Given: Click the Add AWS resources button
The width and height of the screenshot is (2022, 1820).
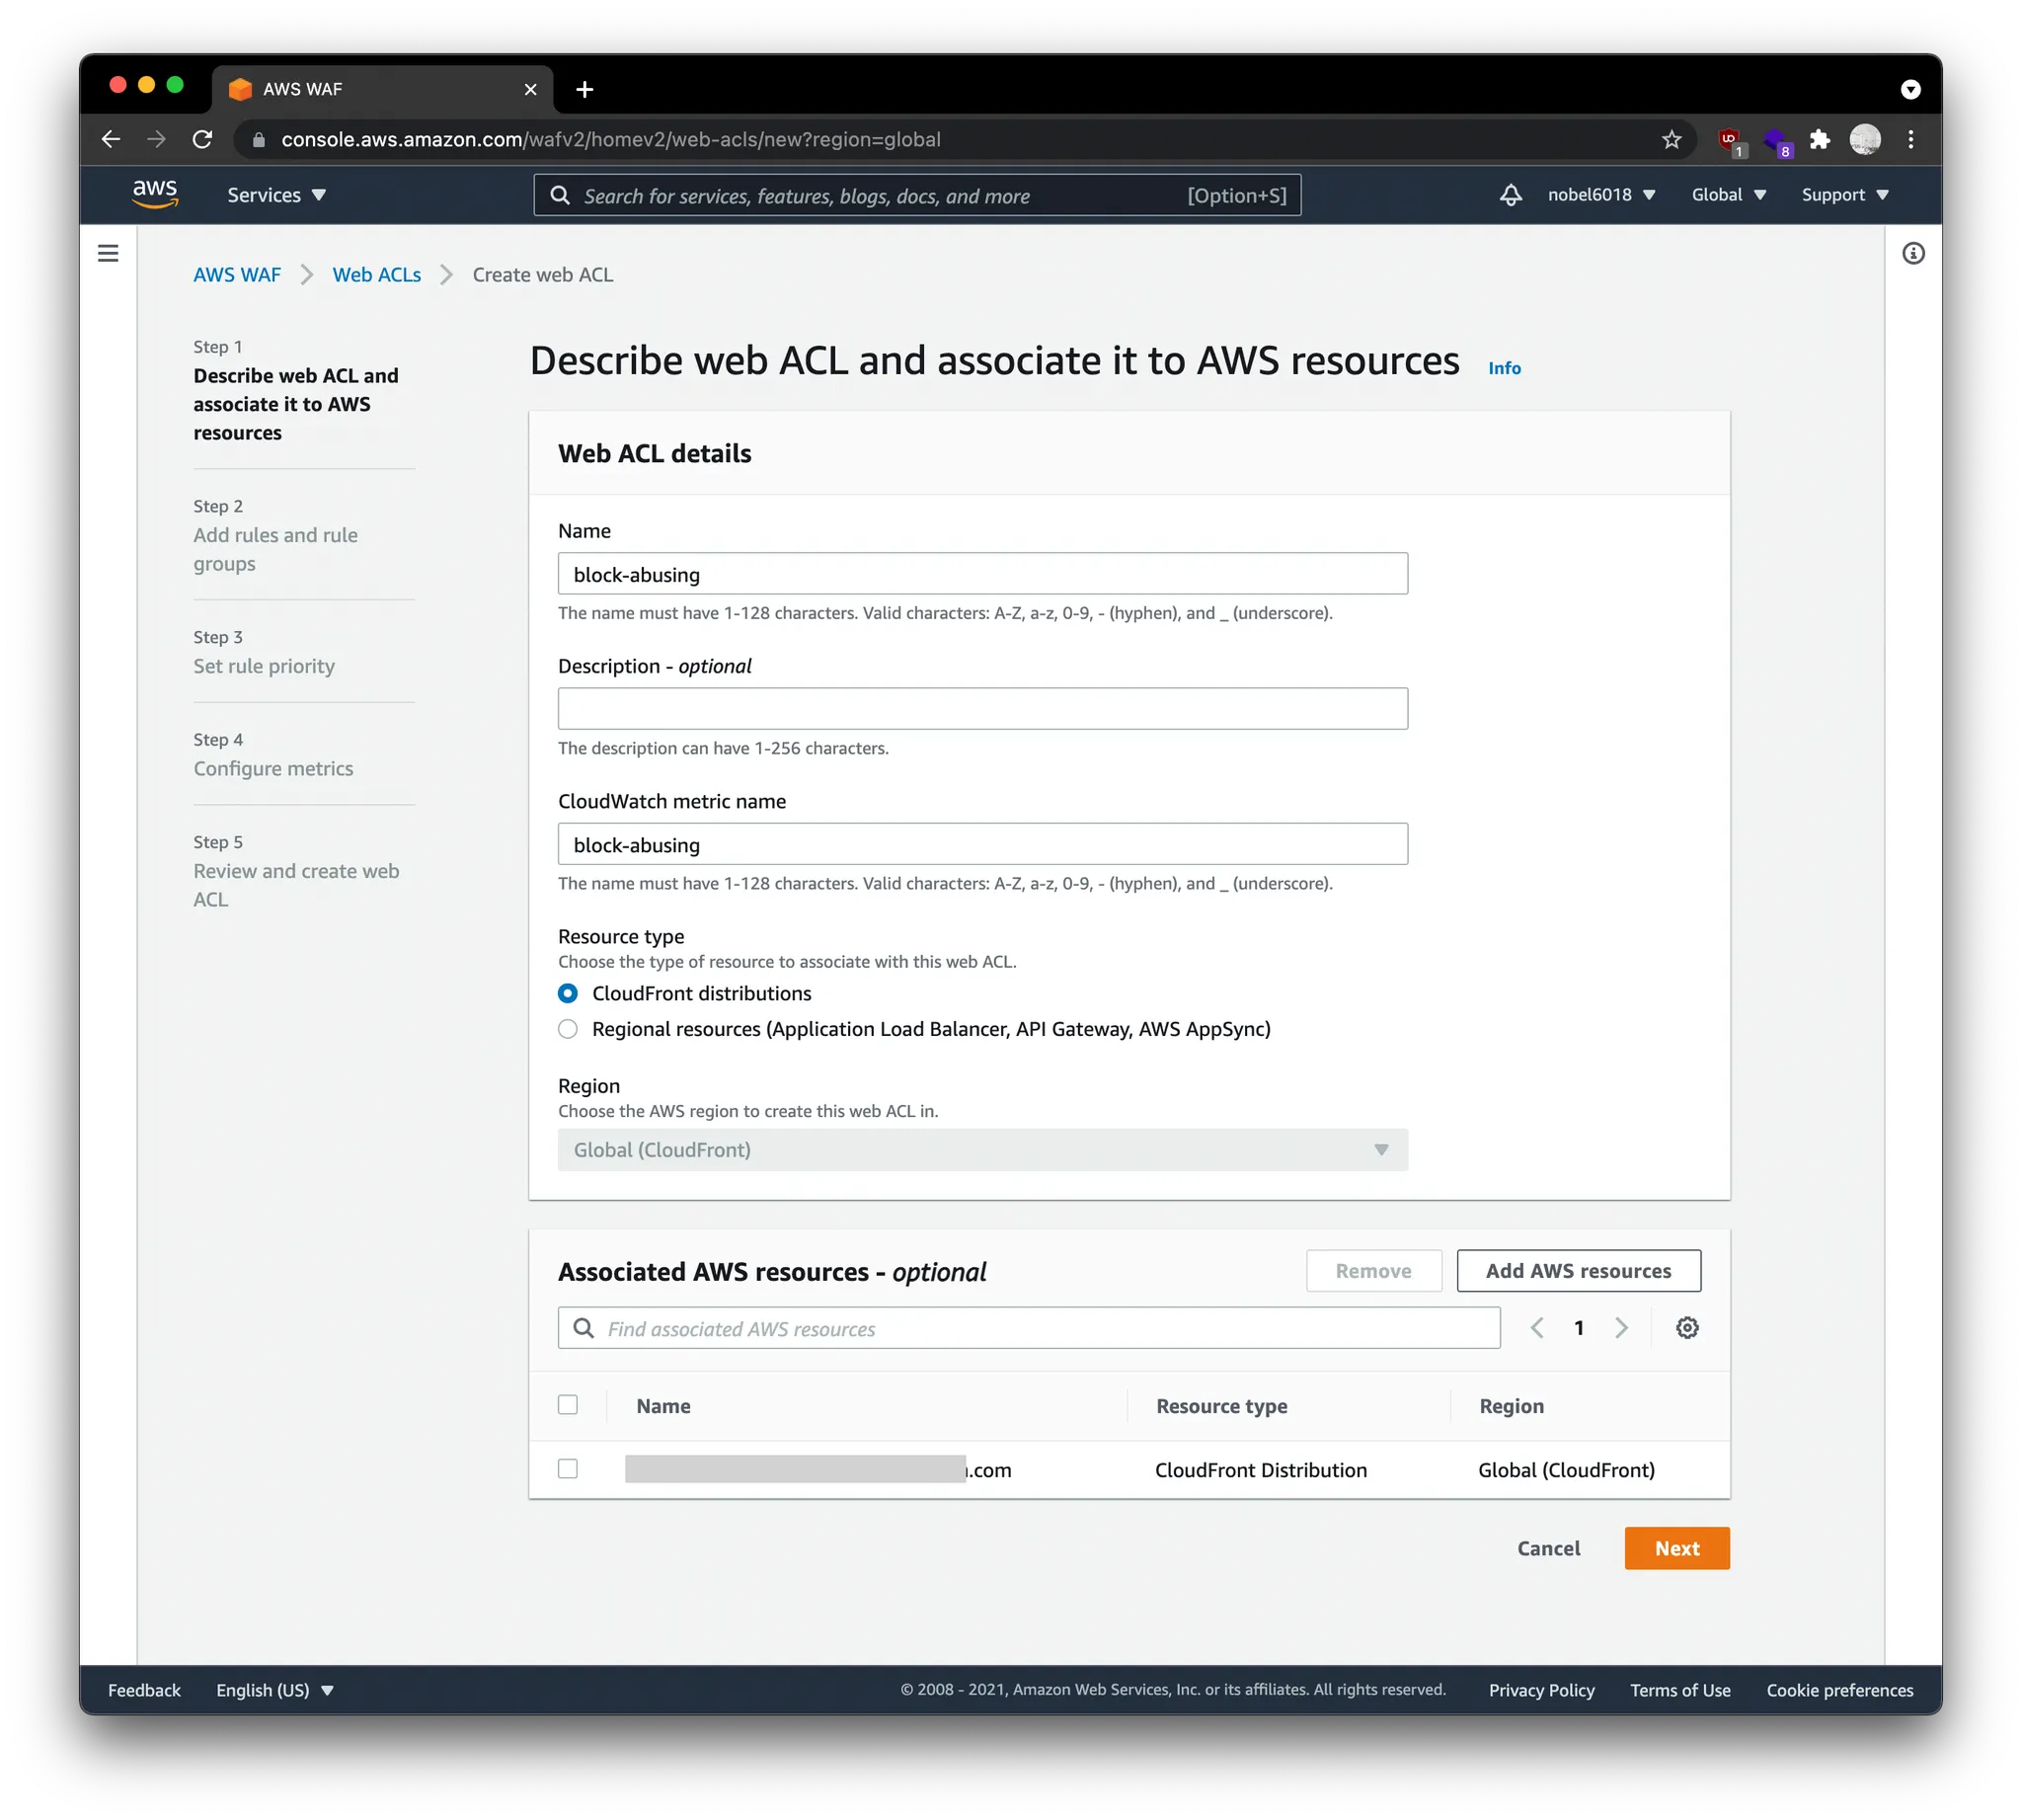Looking at the screenshot, I should coord(1578,1271).
